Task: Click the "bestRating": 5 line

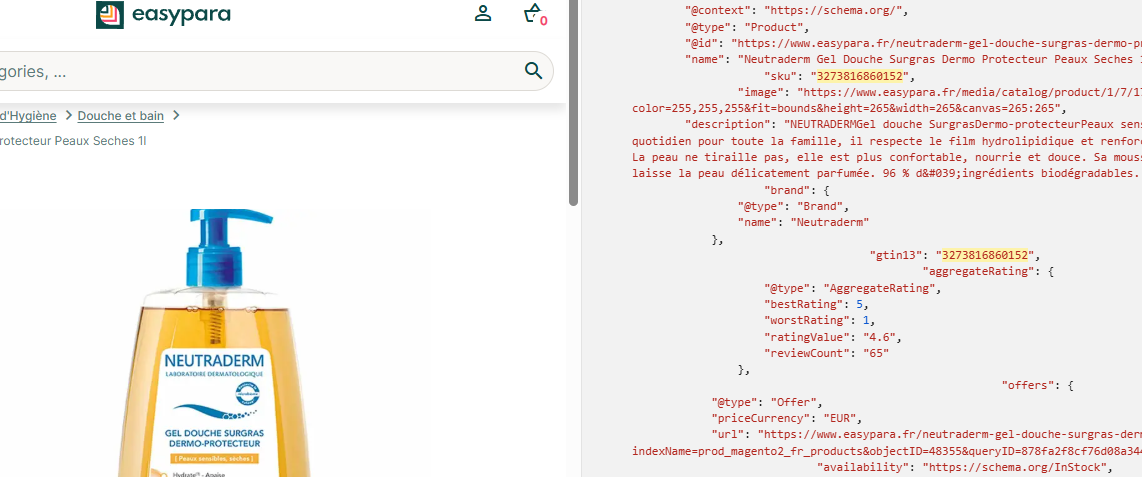Action: (816, 304)
